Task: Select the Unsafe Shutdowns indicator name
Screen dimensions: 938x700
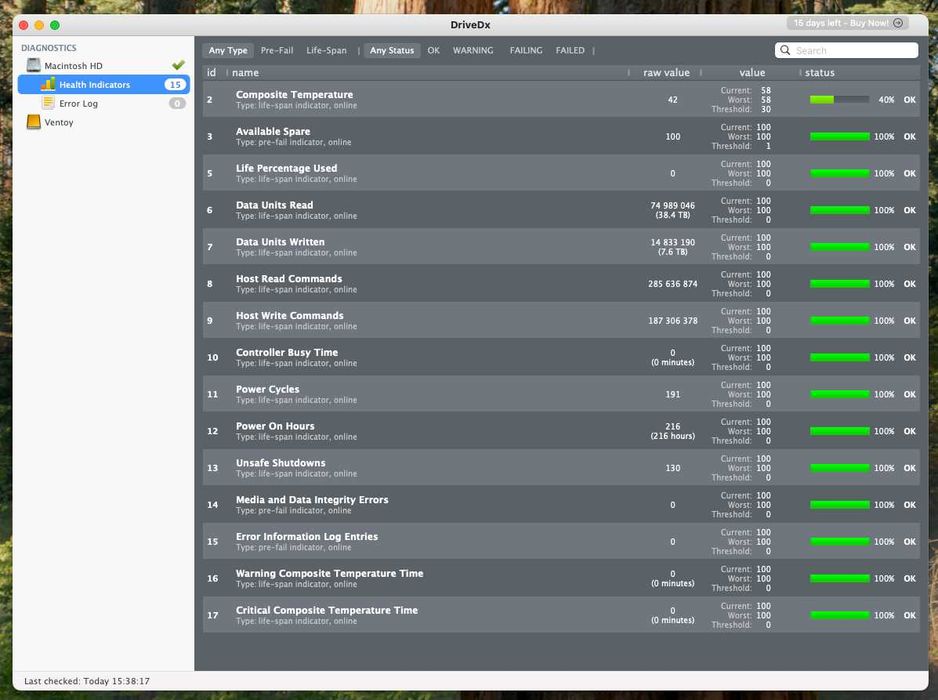Action: [x=281, y=462]
